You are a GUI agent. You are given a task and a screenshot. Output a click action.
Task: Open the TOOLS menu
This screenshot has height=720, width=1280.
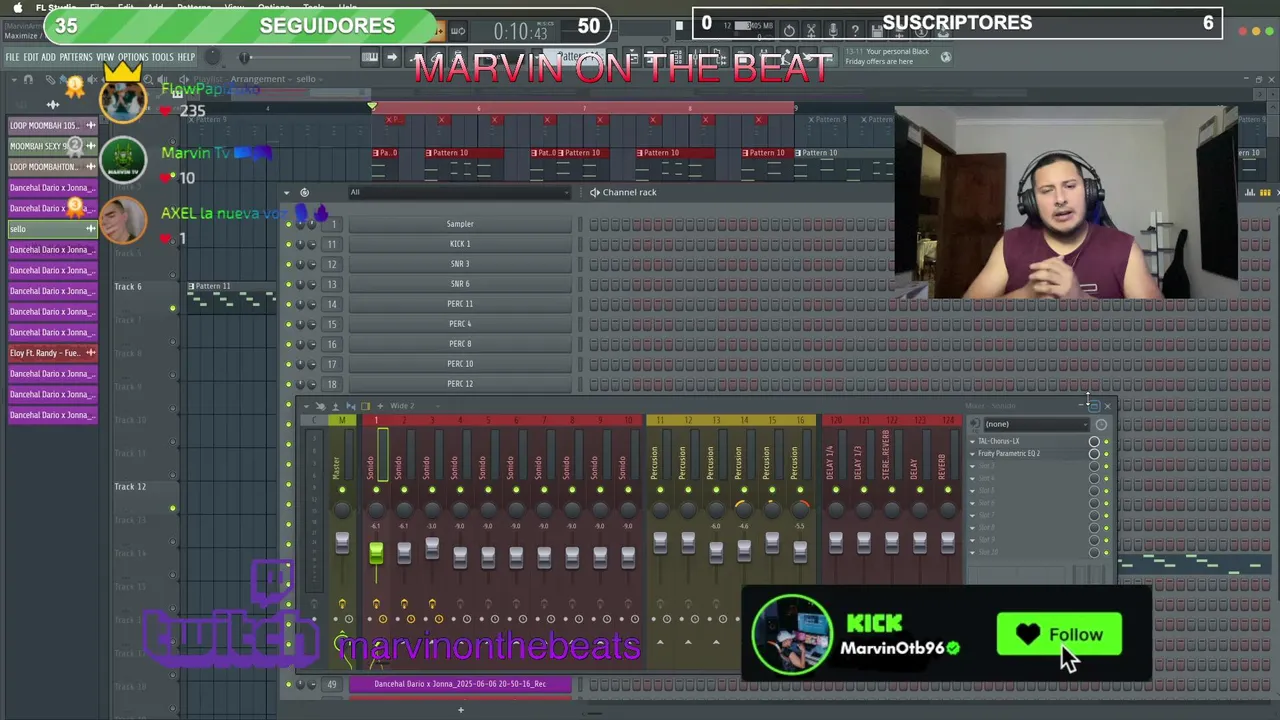[x=162, y=57]
